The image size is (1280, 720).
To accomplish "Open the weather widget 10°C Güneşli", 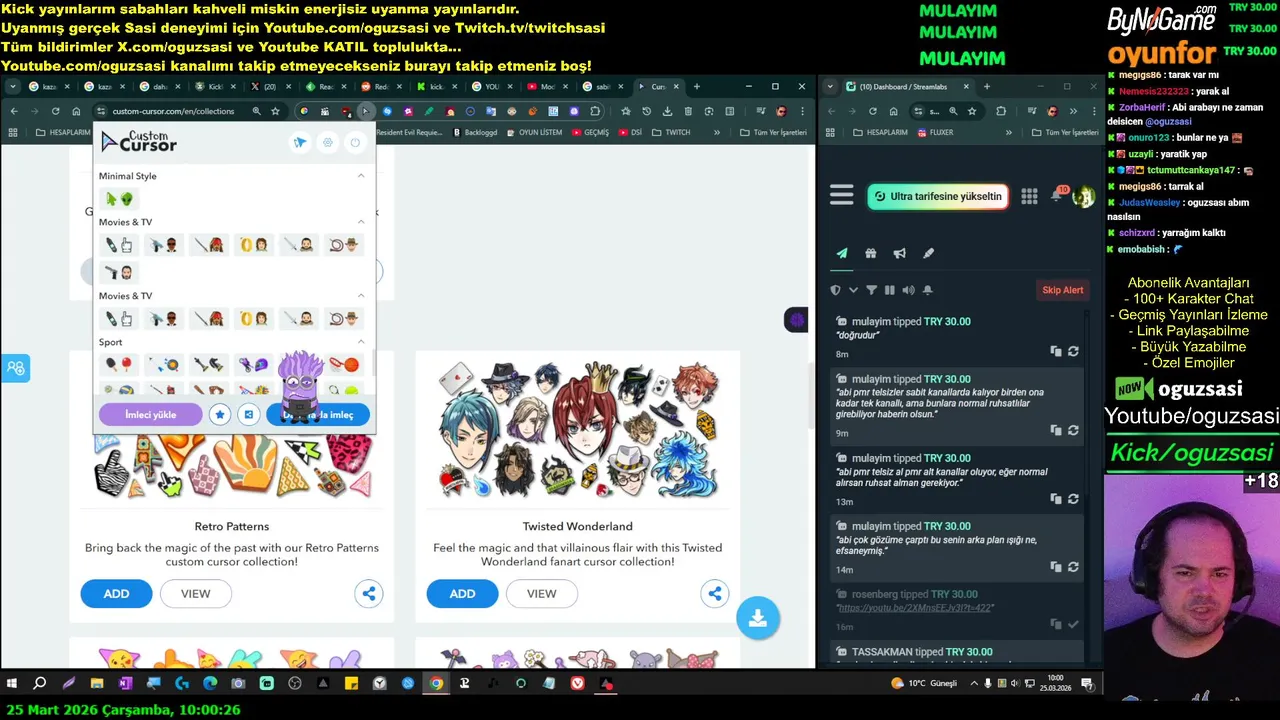I will coord(925,684).
